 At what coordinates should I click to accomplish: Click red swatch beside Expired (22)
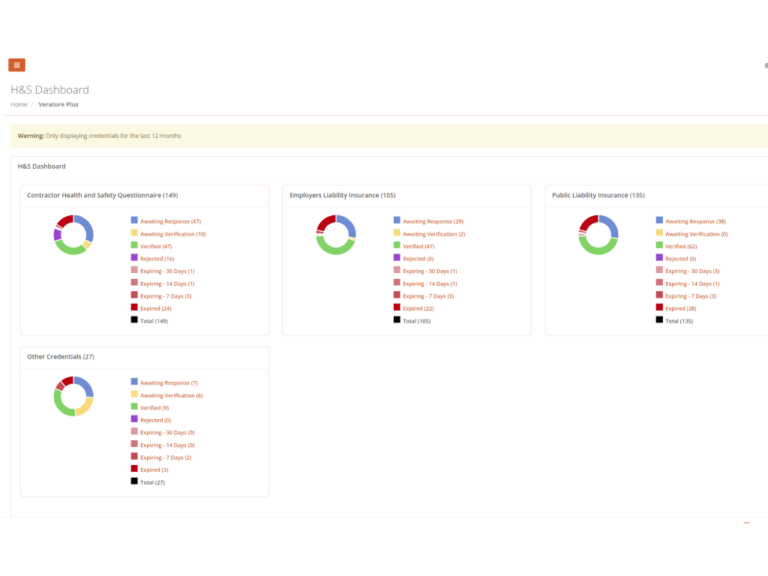click(x=397, y=307)
